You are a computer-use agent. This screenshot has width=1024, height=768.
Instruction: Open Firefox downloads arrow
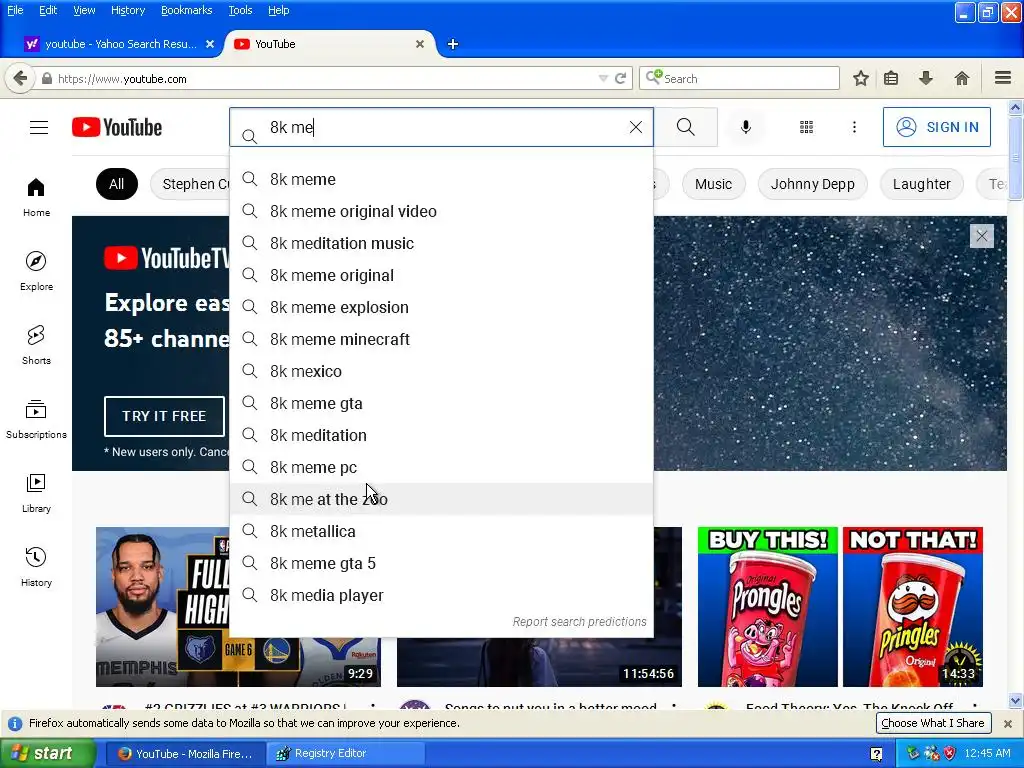925,78
